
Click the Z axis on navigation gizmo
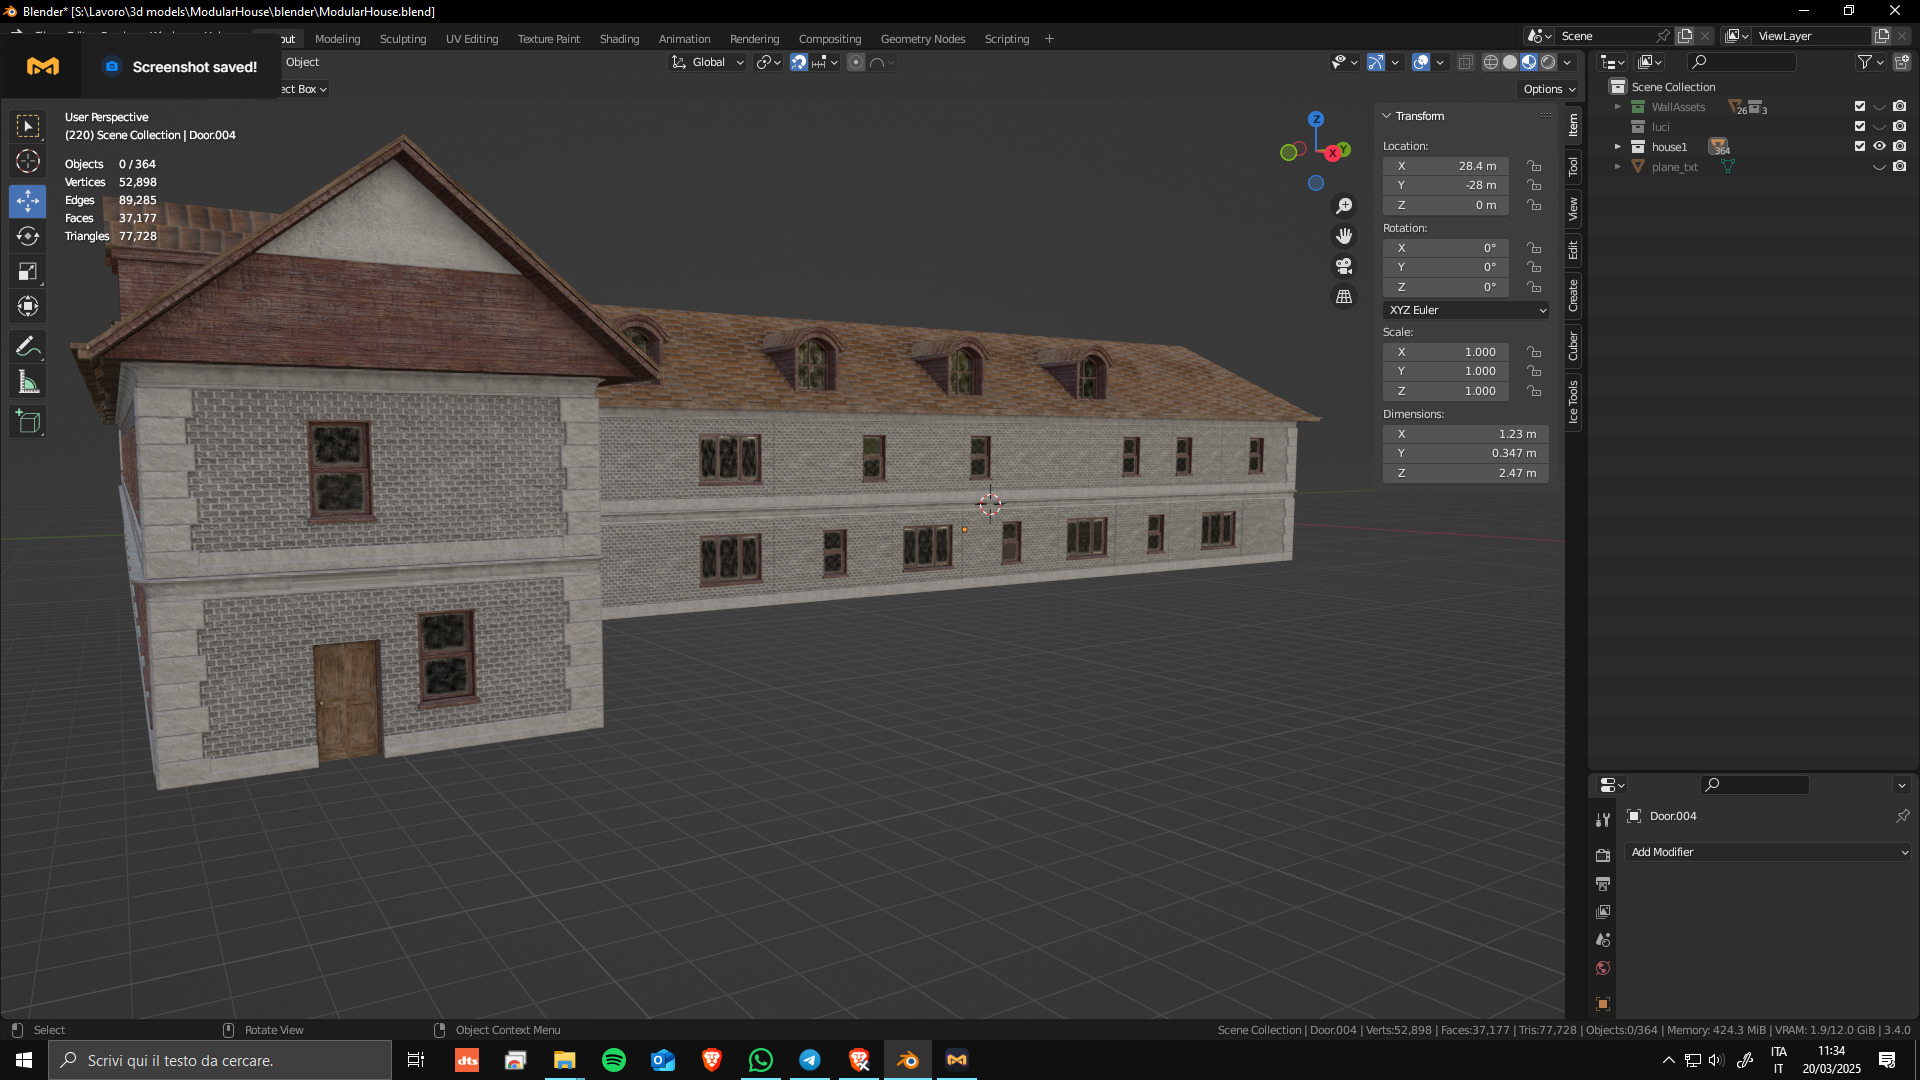pos(1316,119)
